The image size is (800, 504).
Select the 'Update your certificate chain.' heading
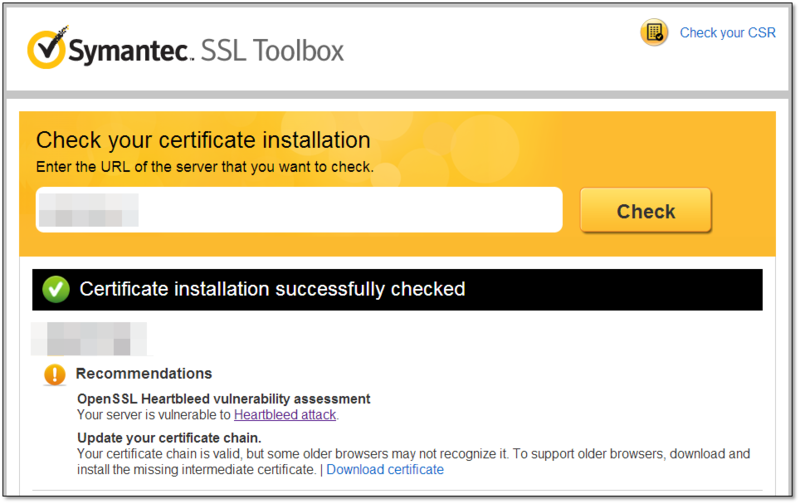(x=169, y=438)
